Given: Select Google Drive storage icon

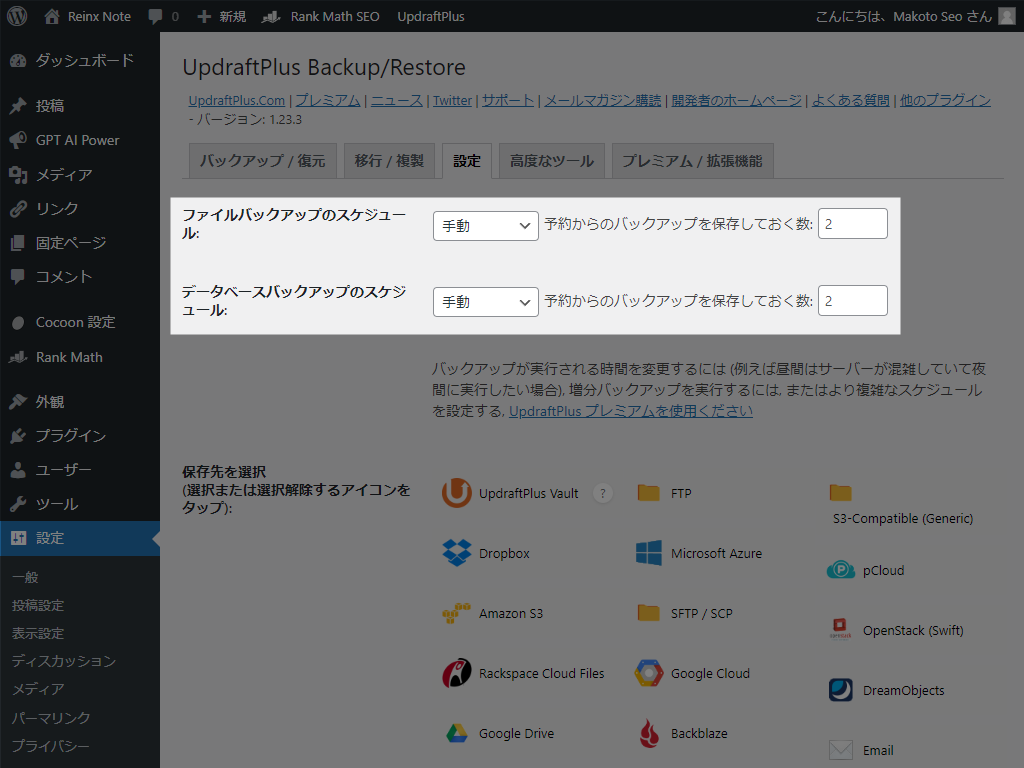Looking at the screenshot, I should (x=456, y=733).
